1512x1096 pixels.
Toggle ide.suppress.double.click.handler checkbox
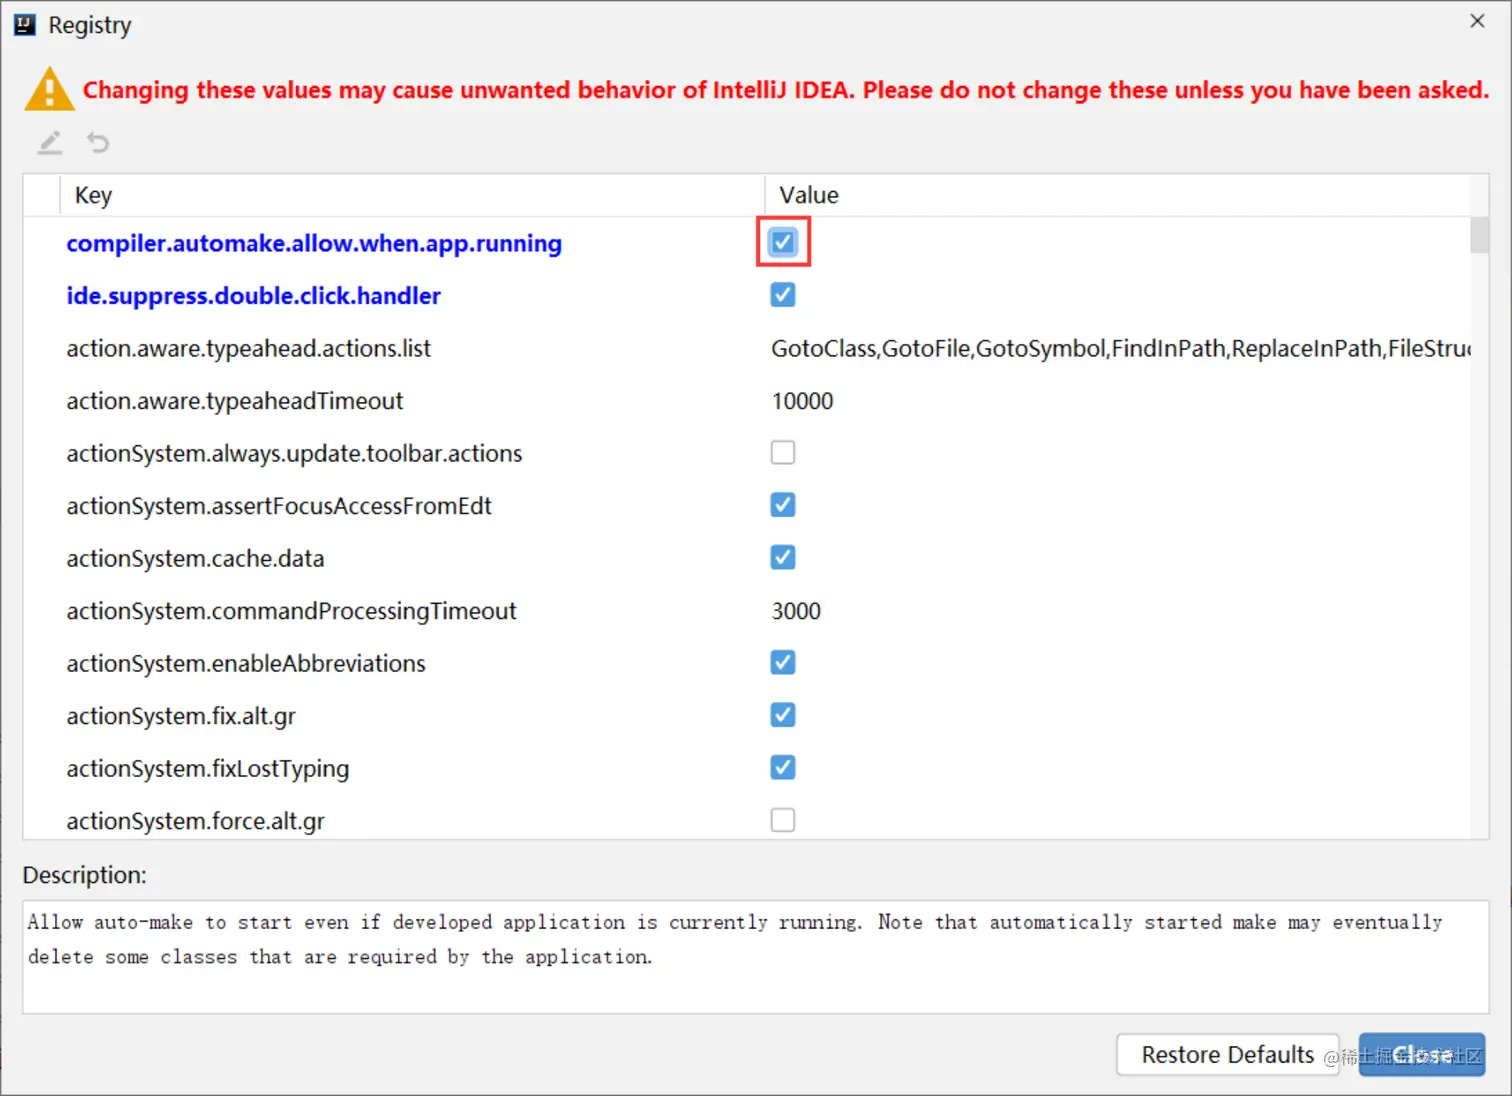click(783, 295)
